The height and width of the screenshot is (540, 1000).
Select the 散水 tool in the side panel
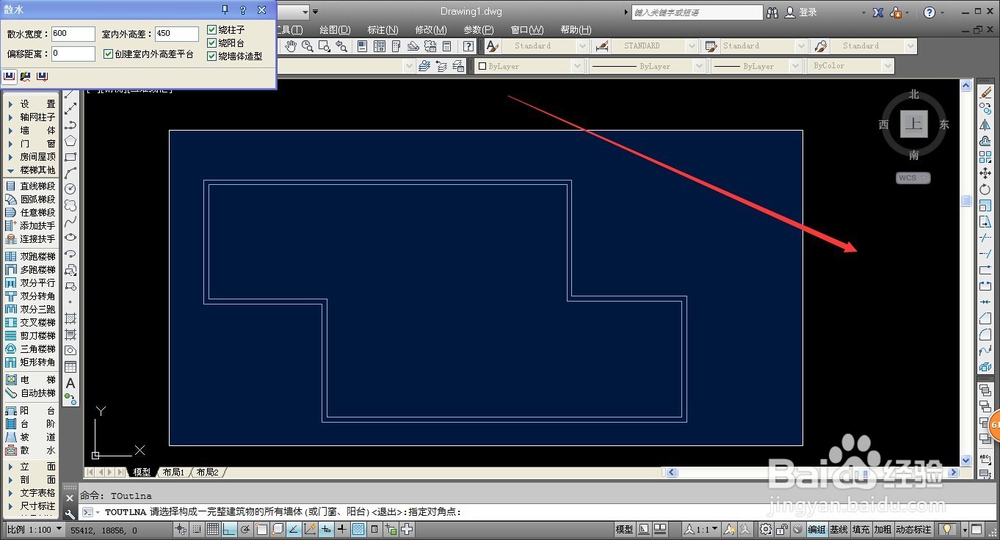click(31, 450)
